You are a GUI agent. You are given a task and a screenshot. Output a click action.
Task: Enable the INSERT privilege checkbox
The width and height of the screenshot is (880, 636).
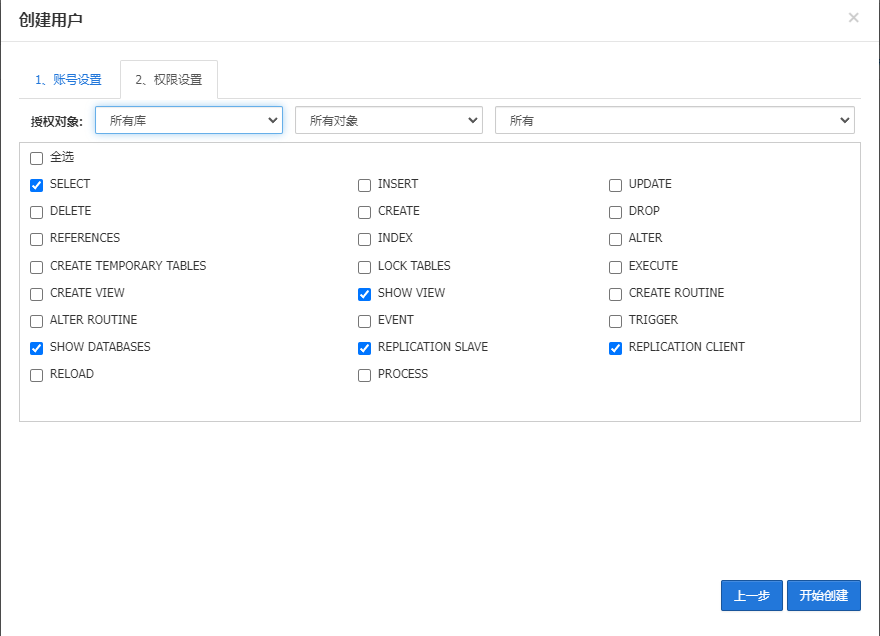(x=365, y=185)
